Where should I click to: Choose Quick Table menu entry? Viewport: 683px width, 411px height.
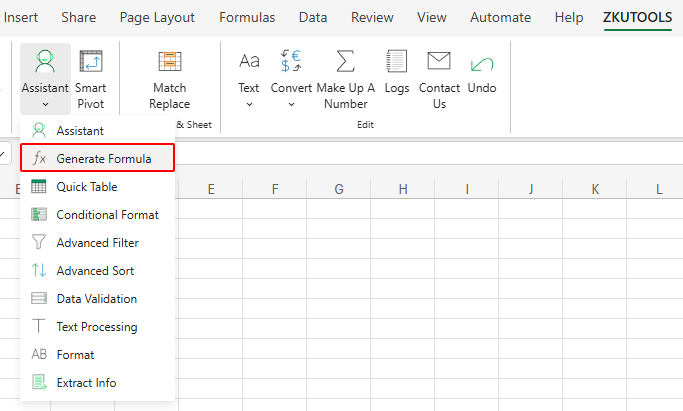tap(98, 186)
